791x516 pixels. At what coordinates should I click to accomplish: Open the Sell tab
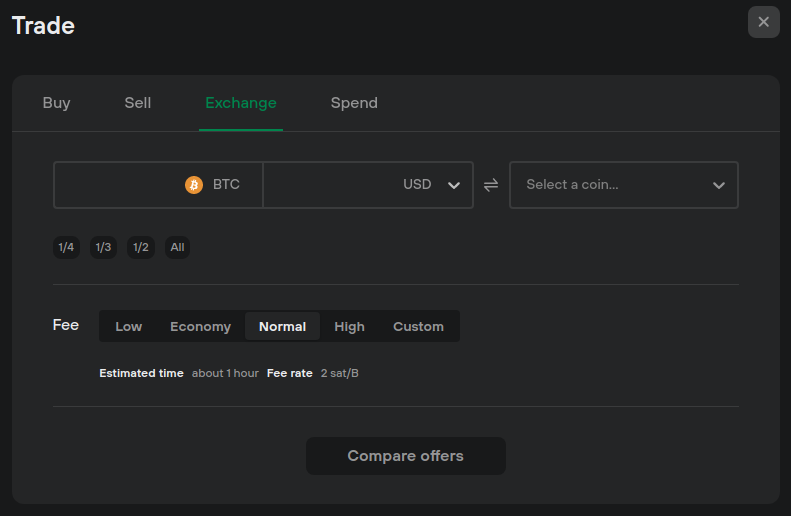tap(138, 103)
